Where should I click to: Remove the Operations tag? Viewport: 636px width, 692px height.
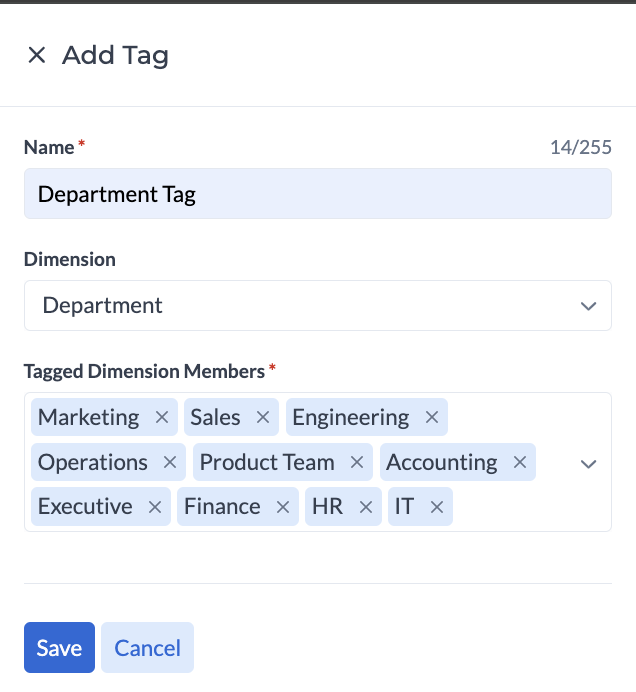[170, 462]
